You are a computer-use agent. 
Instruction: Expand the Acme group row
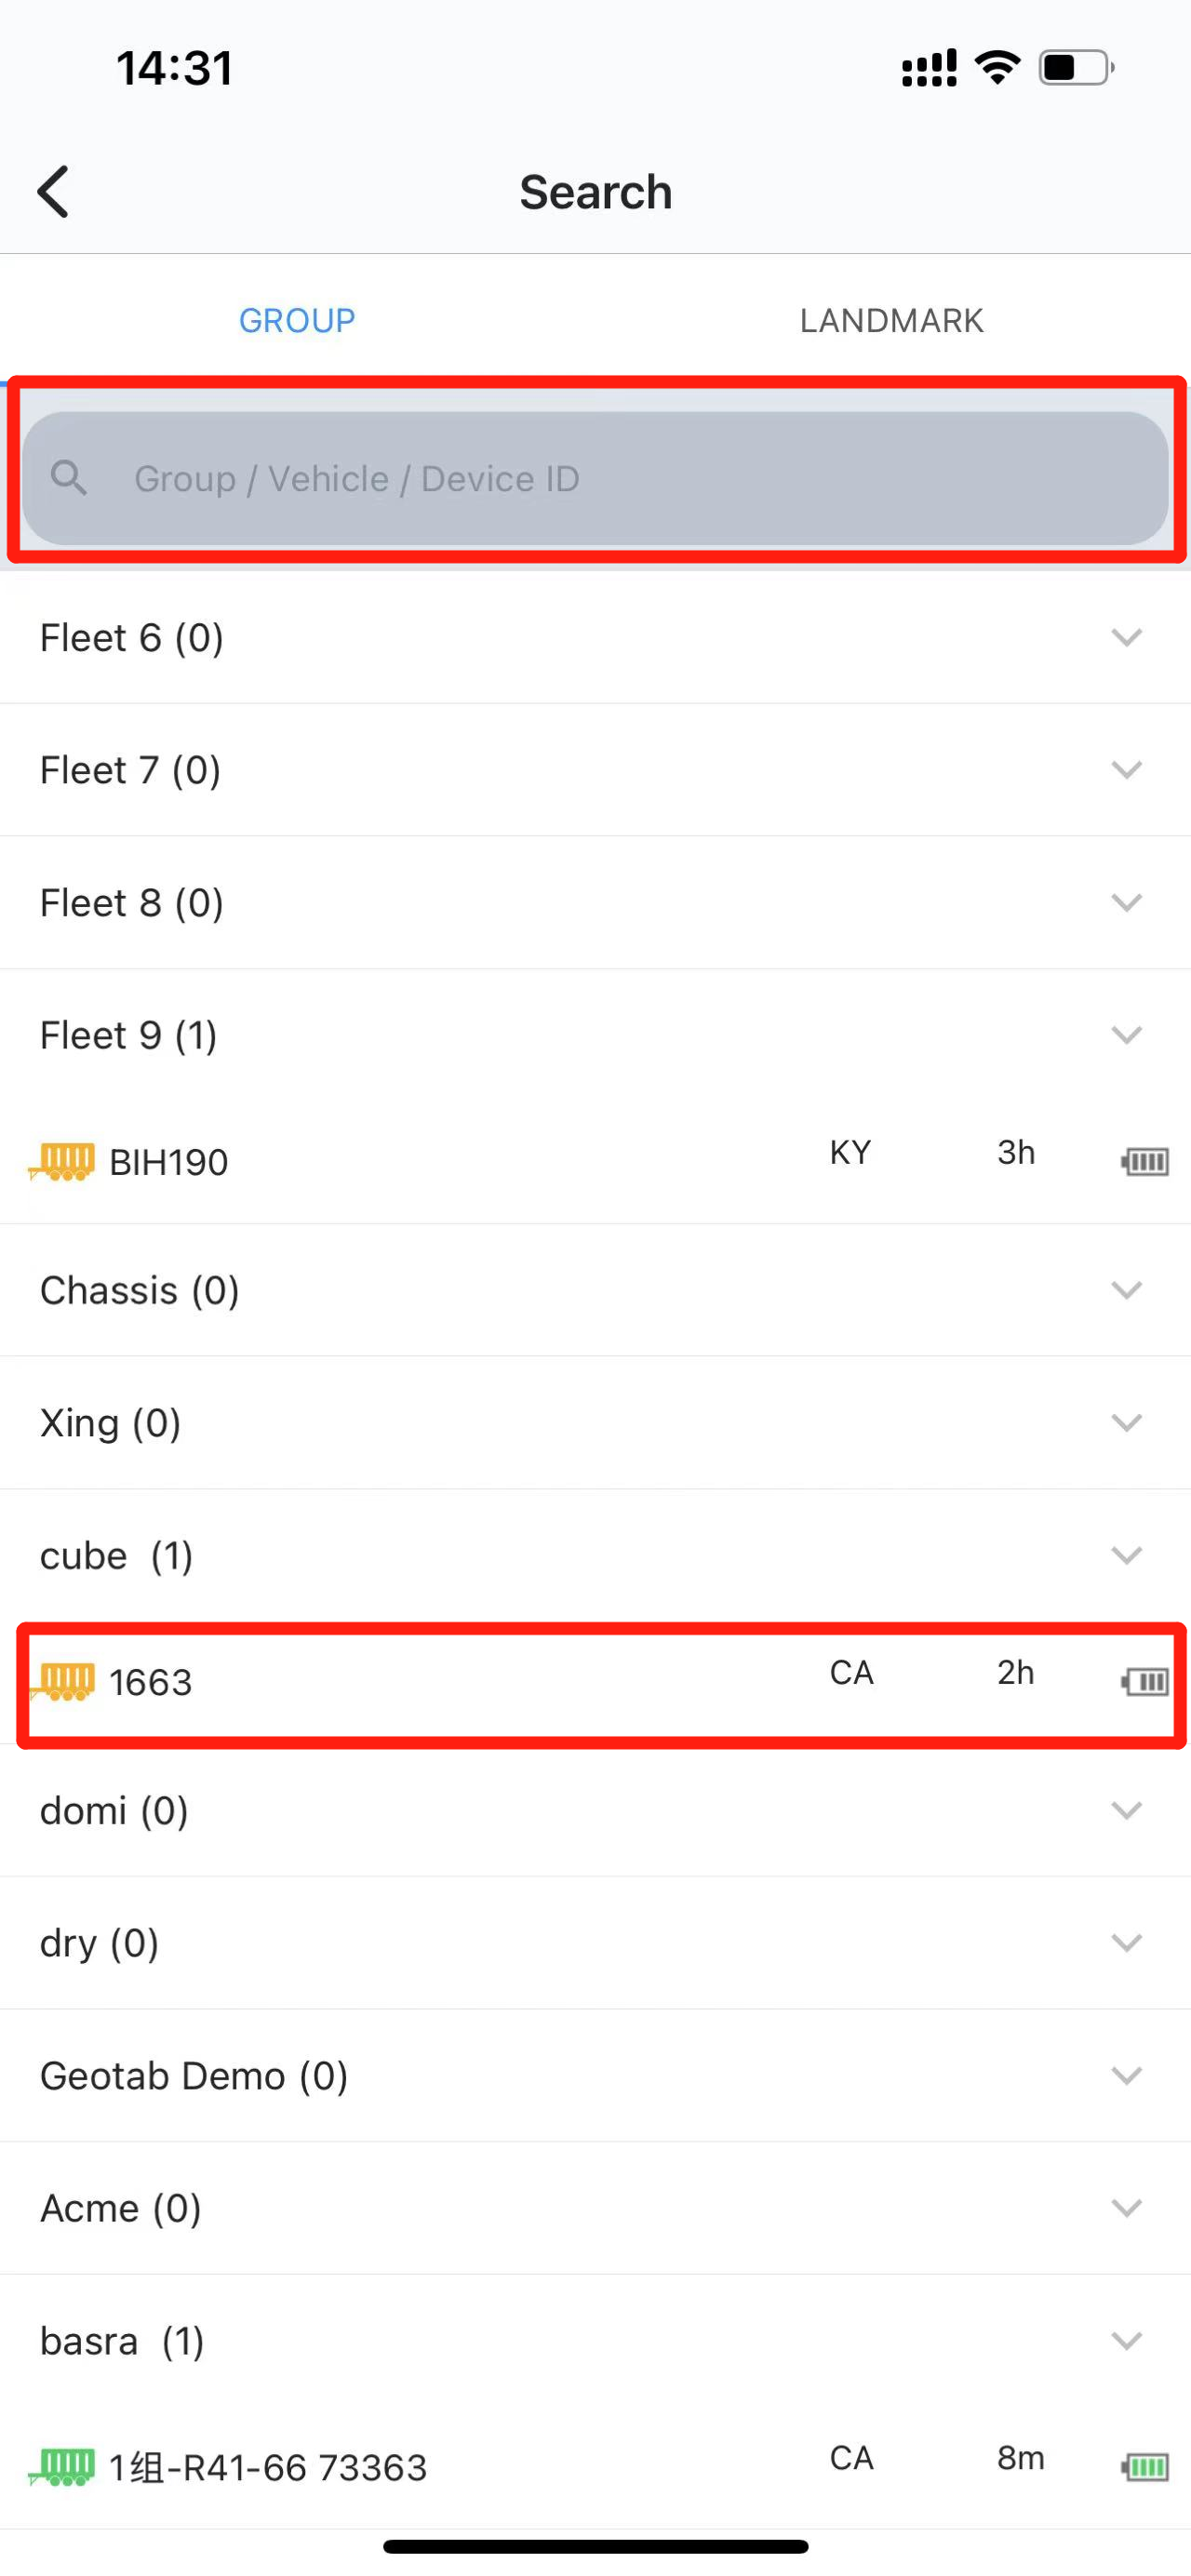[120, 2208]
